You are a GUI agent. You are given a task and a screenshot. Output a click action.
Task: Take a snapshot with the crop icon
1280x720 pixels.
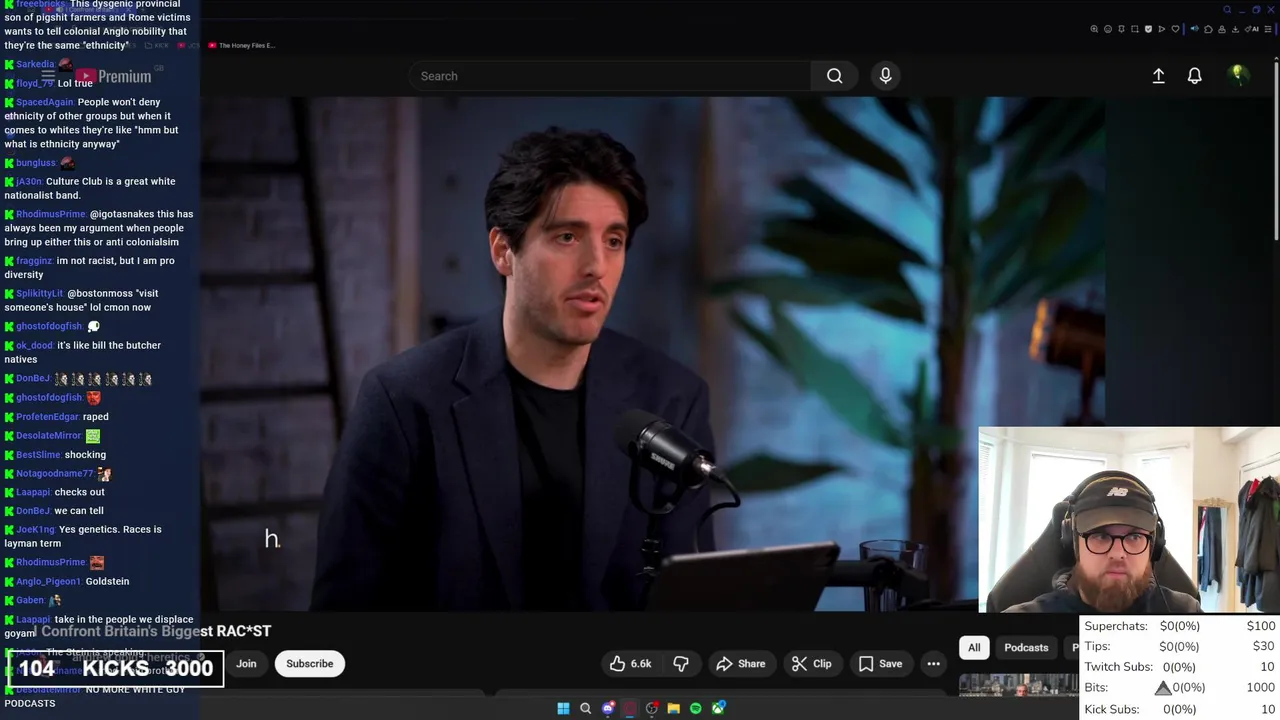point(1135,29)
